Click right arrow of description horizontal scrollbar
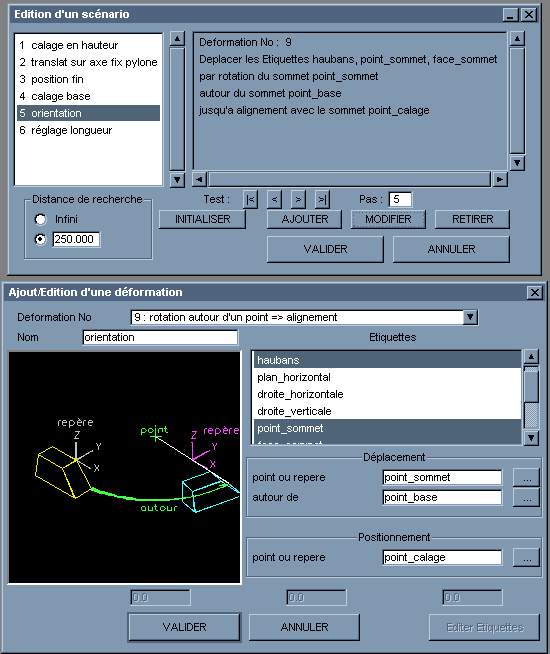550x654 pixels. (x=500, y=179)
